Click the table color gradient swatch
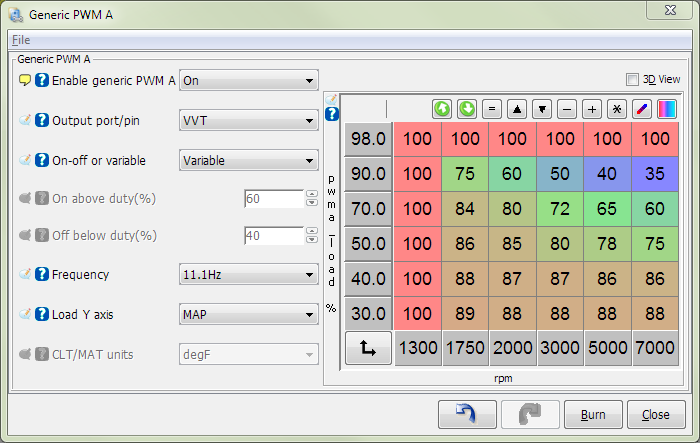700x443 pixels. coord(667,108)
